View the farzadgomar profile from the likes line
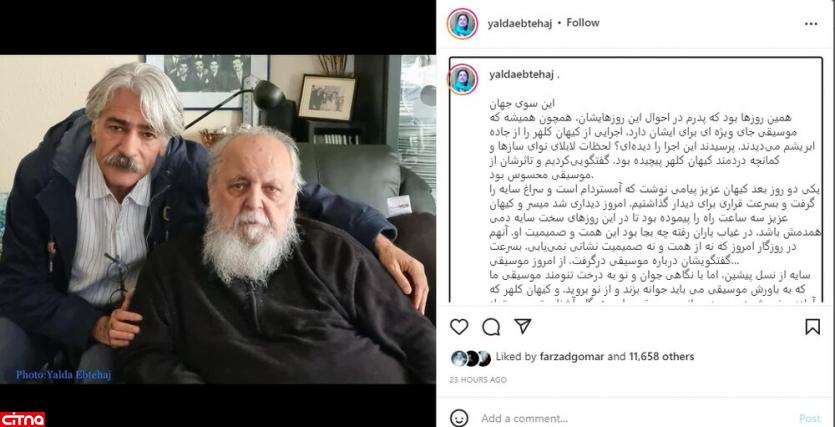 pyautogui.click(x=570, y=357)
